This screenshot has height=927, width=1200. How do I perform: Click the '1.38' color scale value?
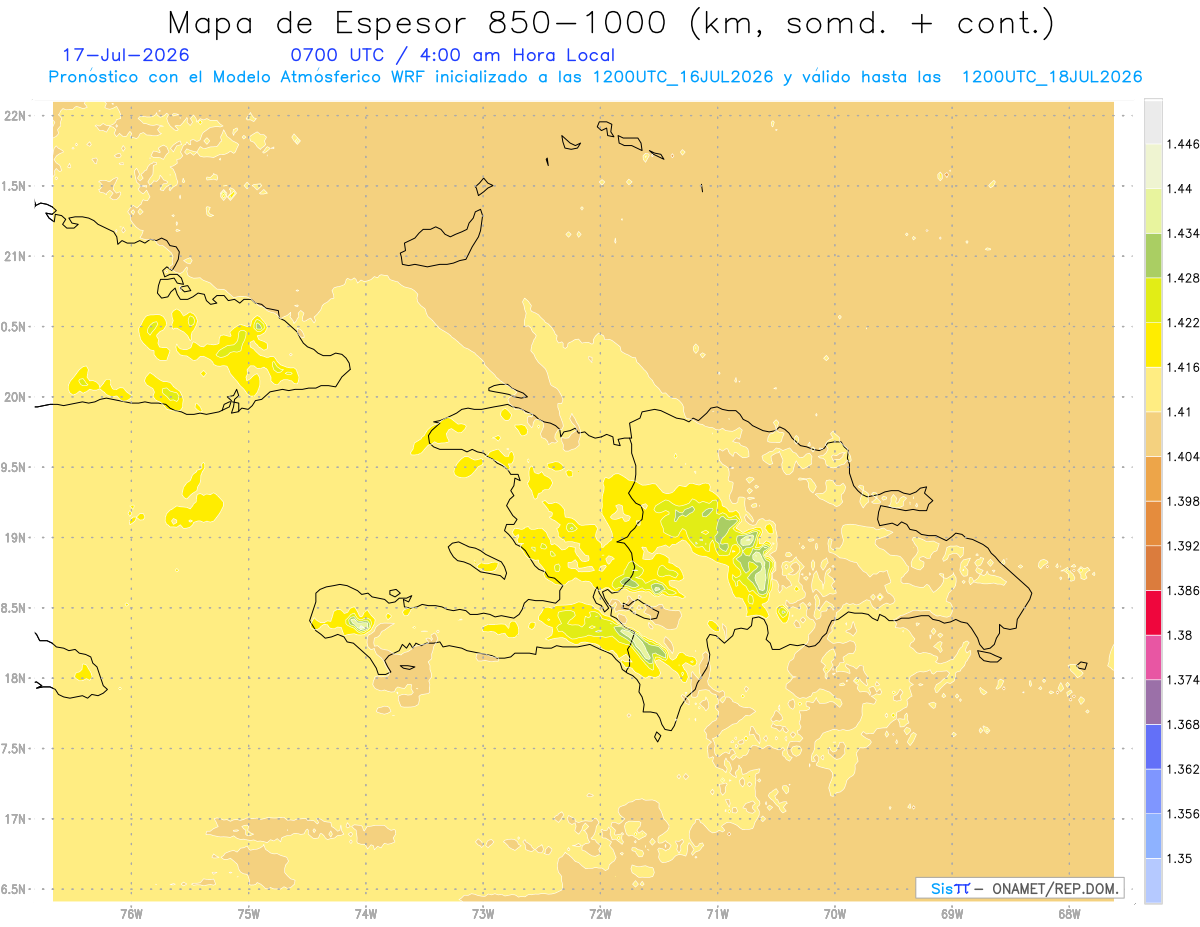point(1180,635)
